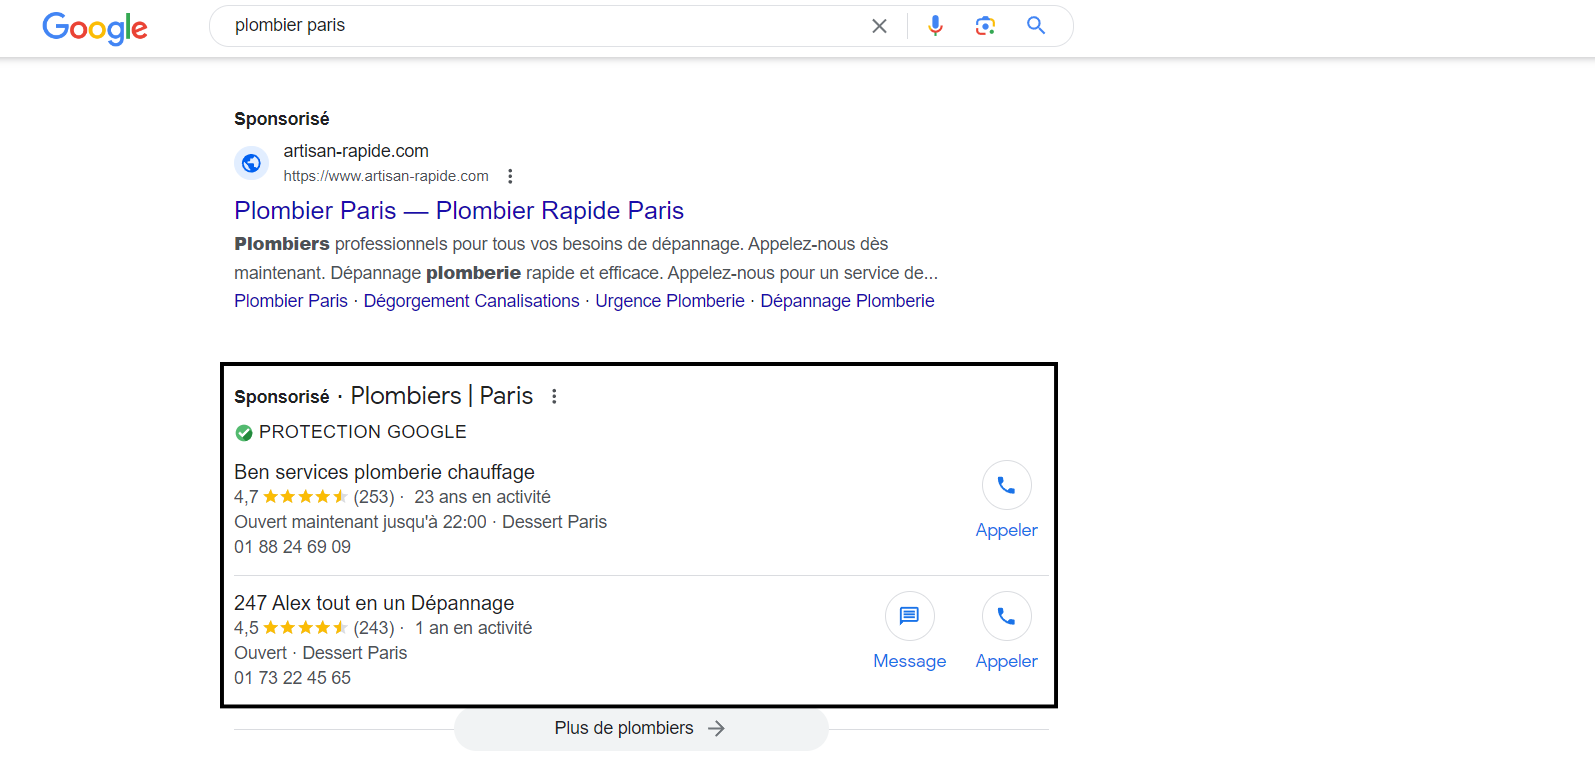The width and height of the screenshot is (1595, 763).
Task: Click https://www.artisan-rapide.com URL text
Action: point(386,176)
